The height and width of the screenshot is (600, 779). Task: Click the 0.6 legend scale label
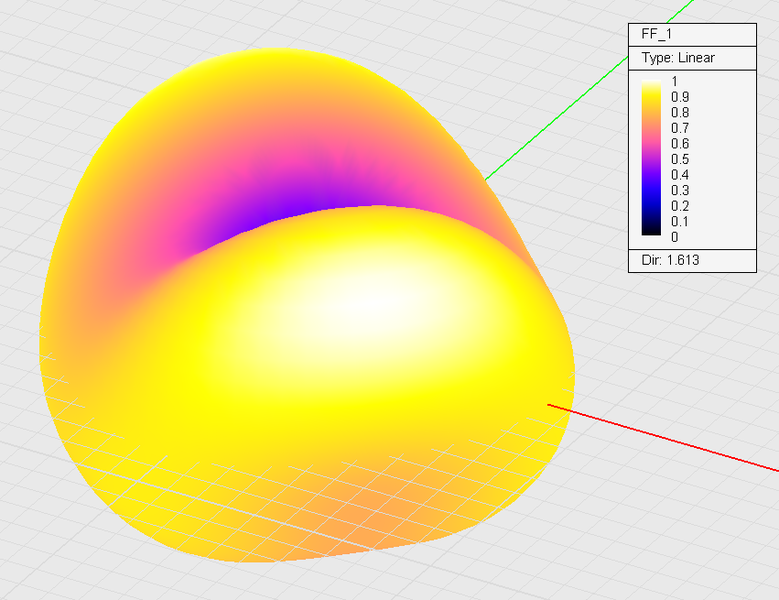pos(680,144)
